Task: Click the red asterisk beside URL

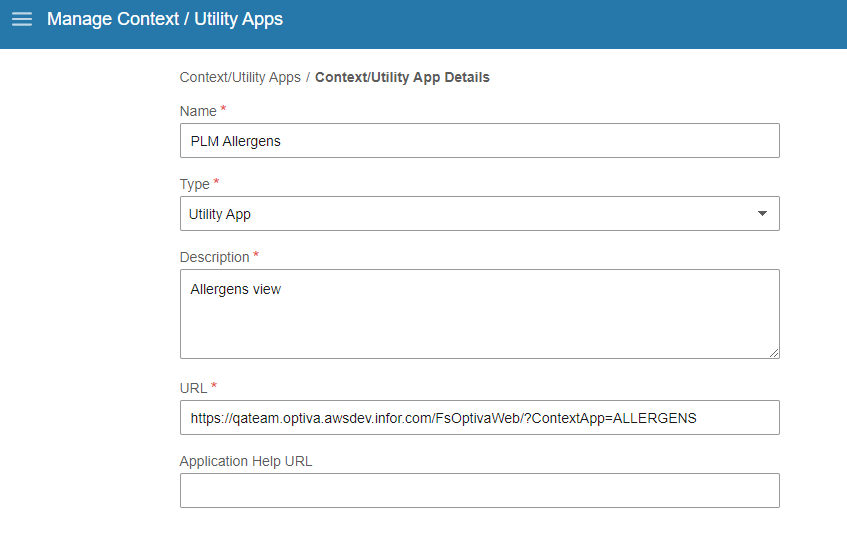Action: point(214,385)
